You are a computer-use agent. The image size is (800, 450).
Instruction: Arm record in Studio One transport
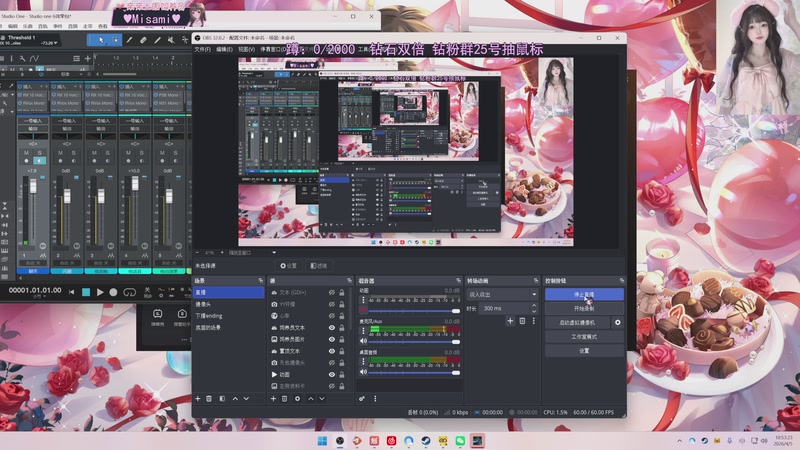[113, 292]
